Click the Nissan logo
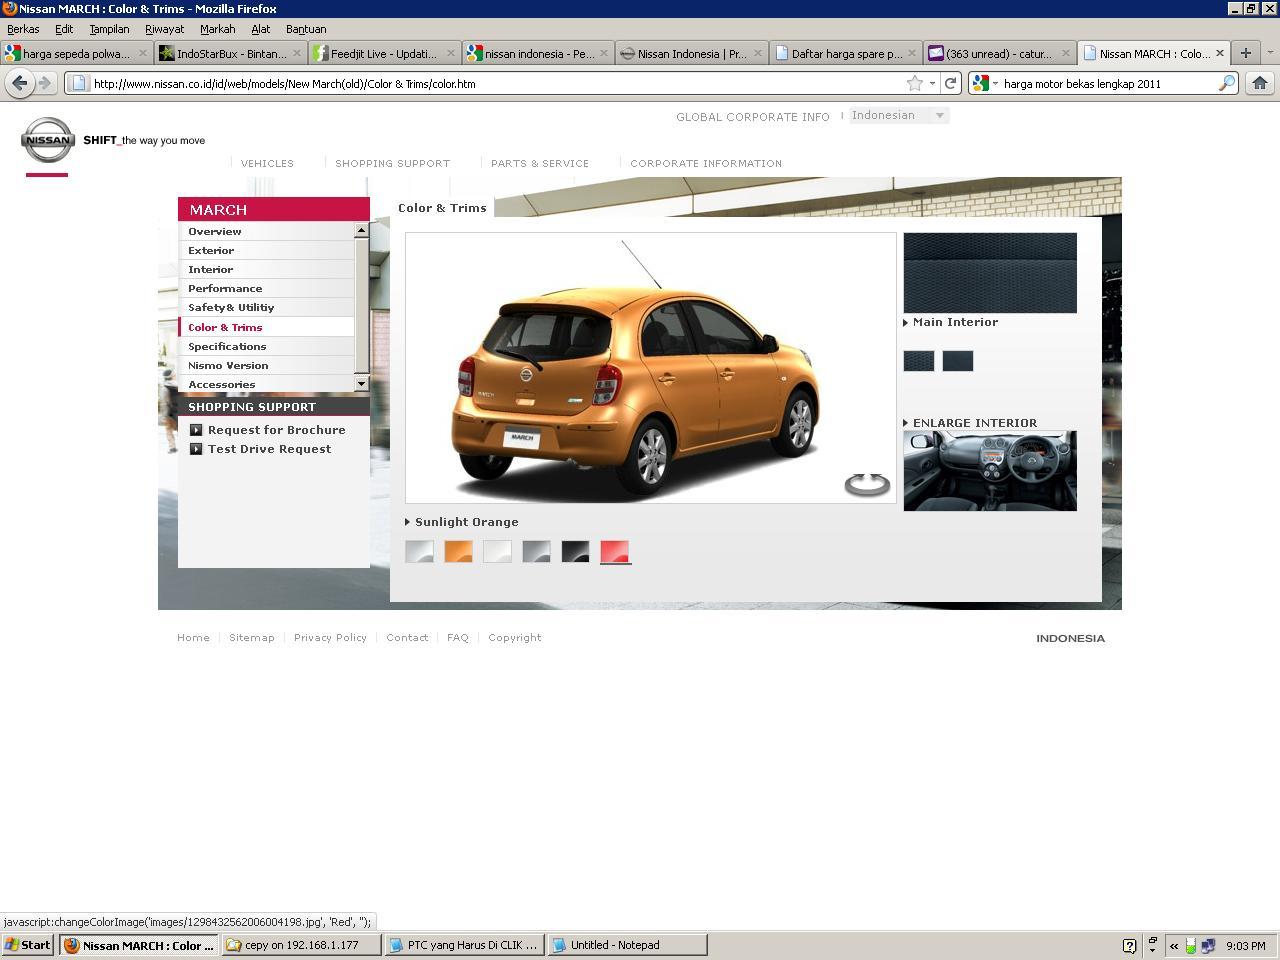Image resolution: width=1280 pixels, height=960 pixels. click(48, 141)
